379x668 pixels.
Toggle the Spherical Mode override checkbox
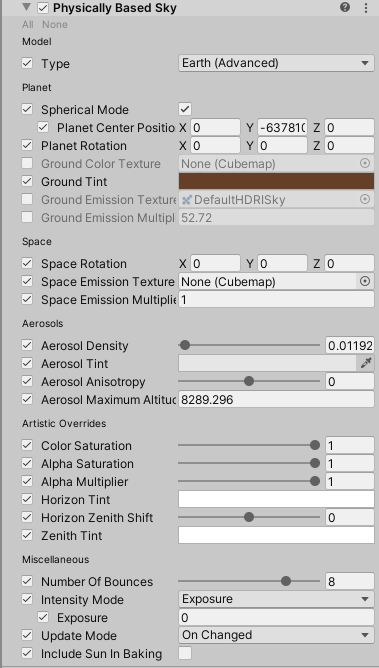pyautogui.click(x=27, y=109)
